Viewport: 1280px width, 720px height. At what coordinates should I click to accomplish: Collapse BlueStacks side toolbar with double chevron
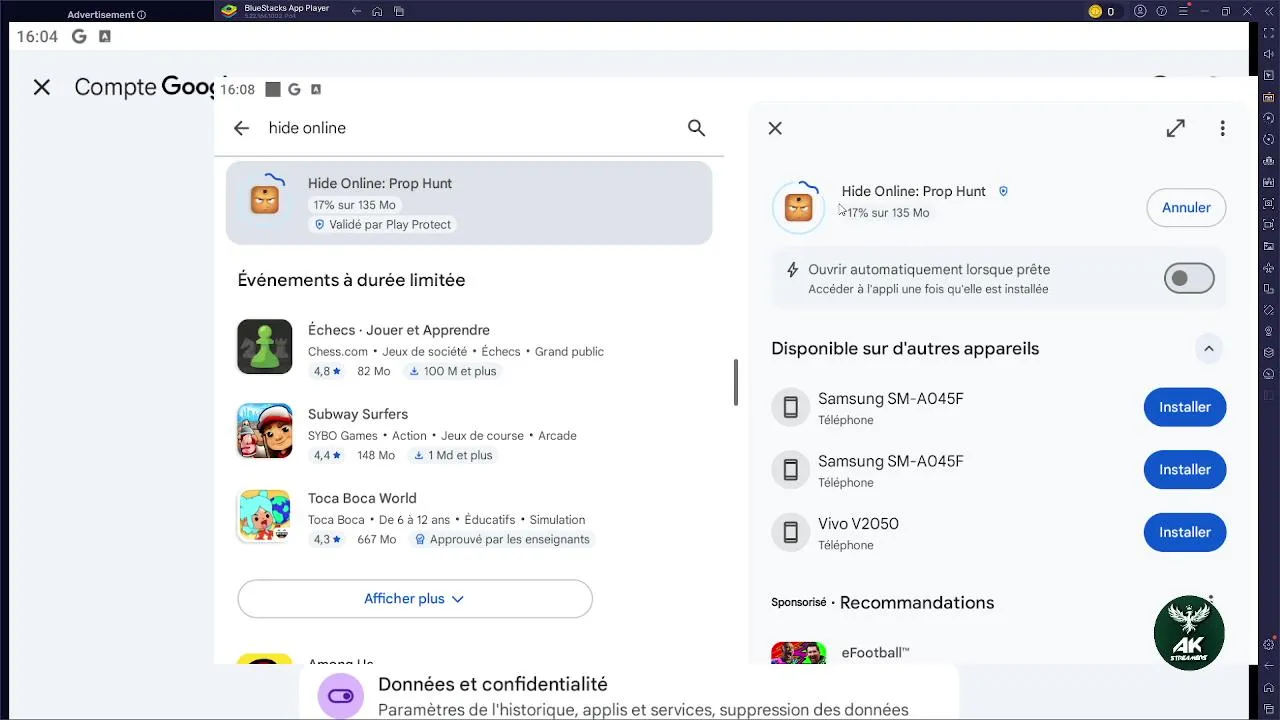[x=1269, y=11]
